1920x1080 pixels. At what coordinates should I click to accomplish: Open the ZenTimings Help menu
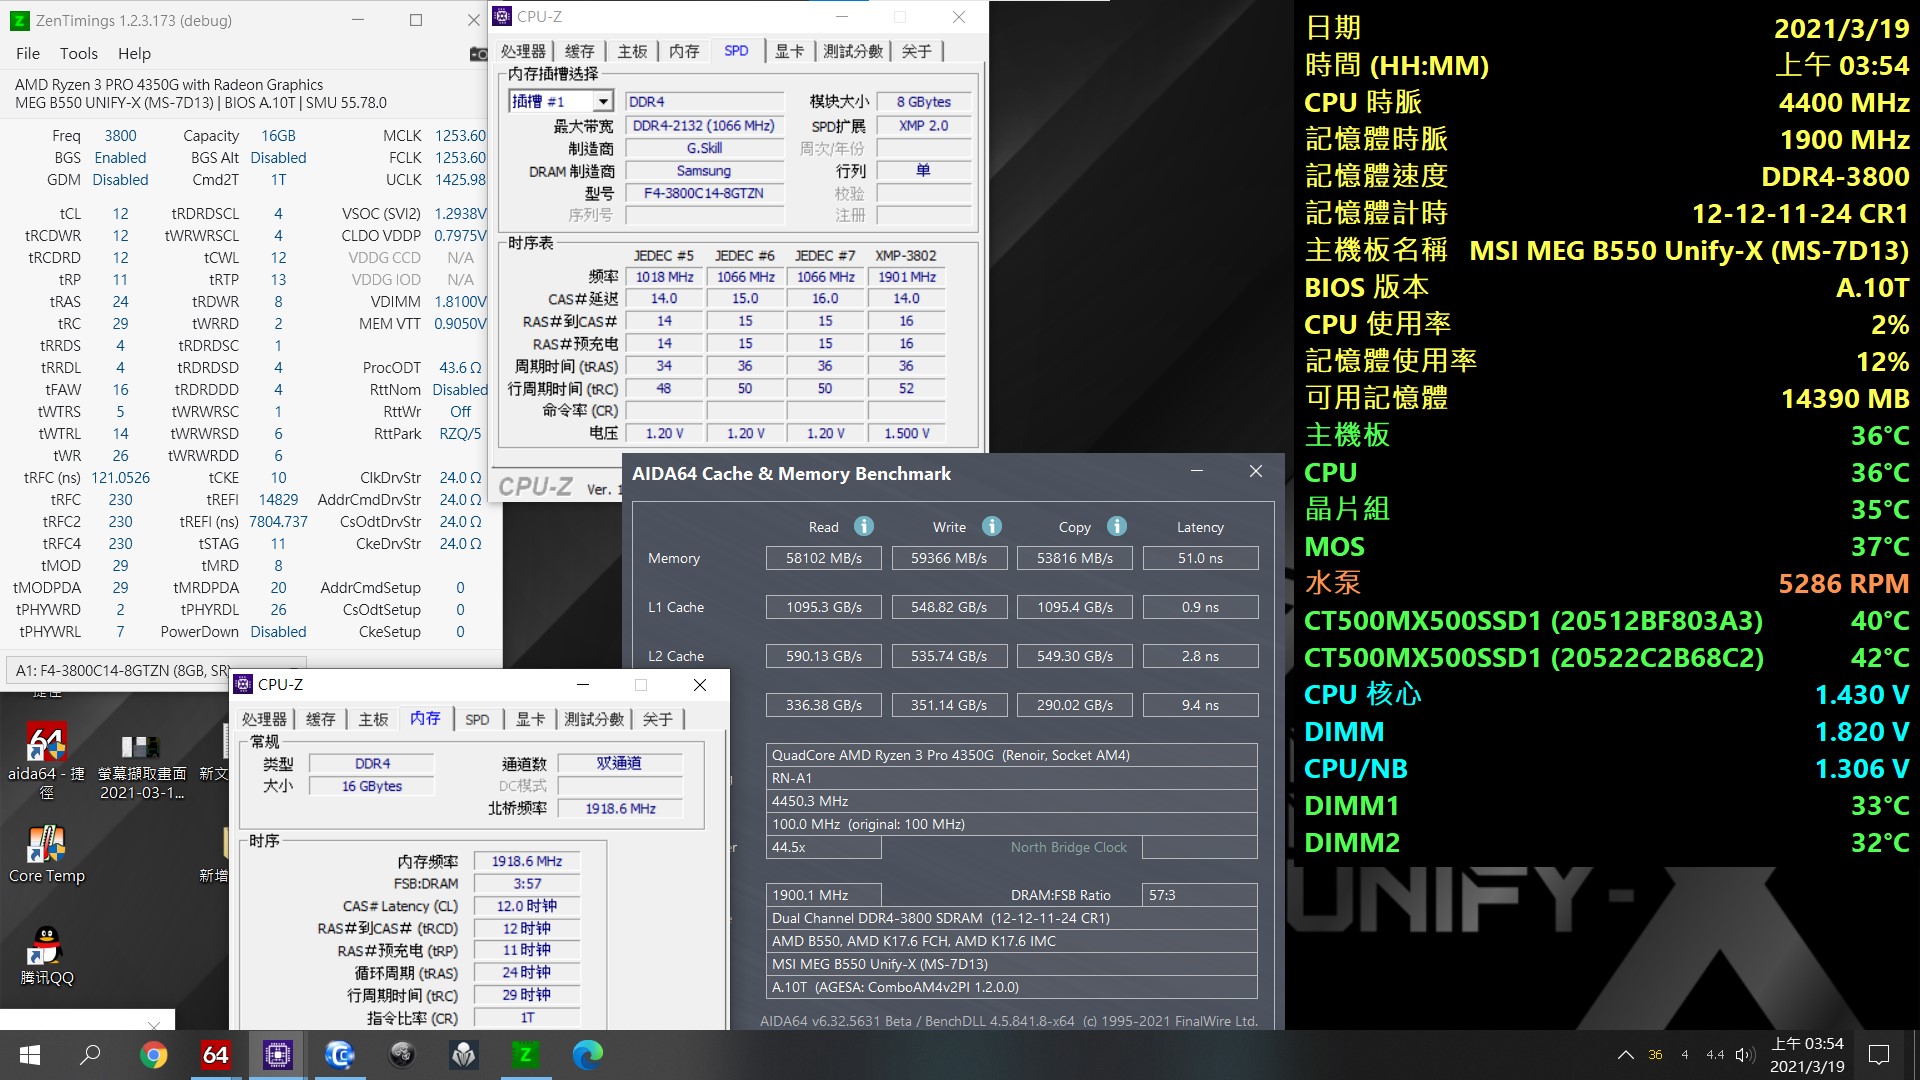[x=134, y=53]
